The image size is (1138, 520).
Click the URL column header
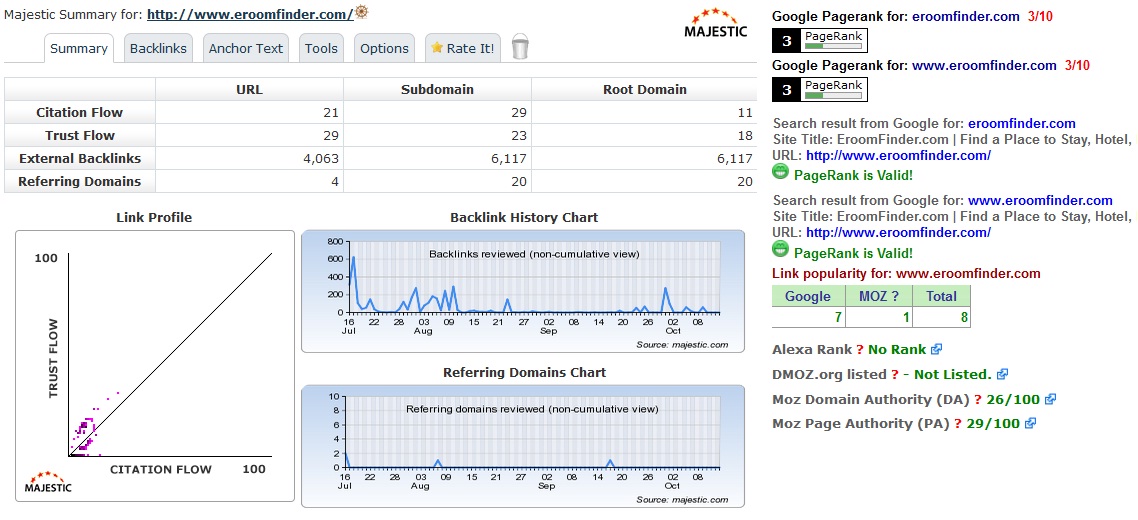[250, 89]
